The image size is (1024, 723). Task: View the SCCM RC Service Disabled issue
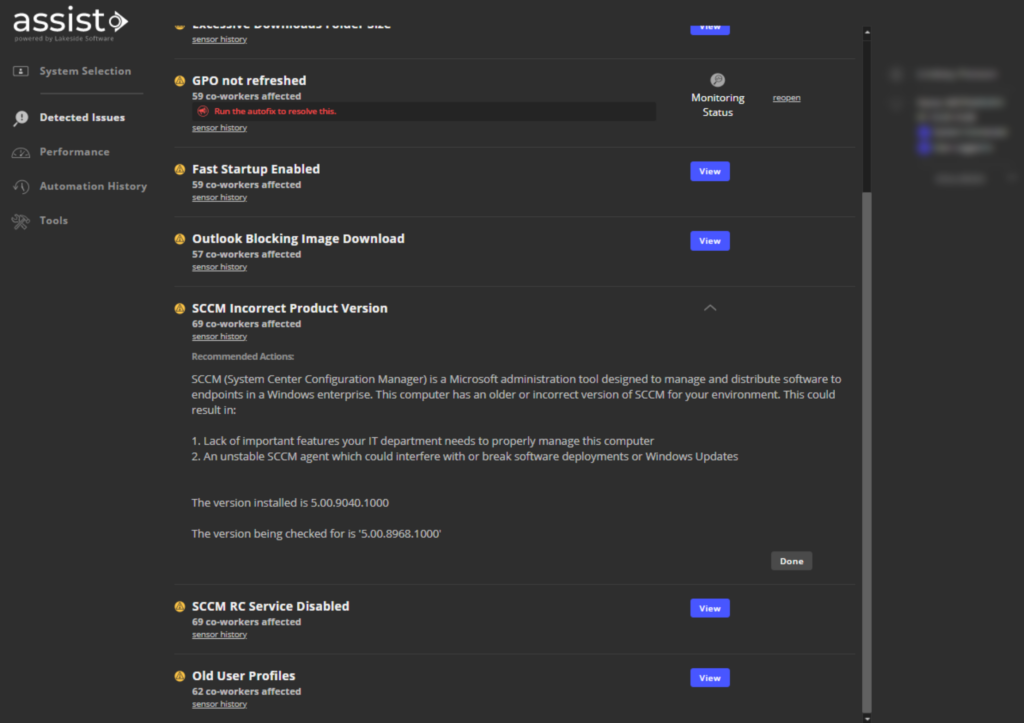[710, 609]
